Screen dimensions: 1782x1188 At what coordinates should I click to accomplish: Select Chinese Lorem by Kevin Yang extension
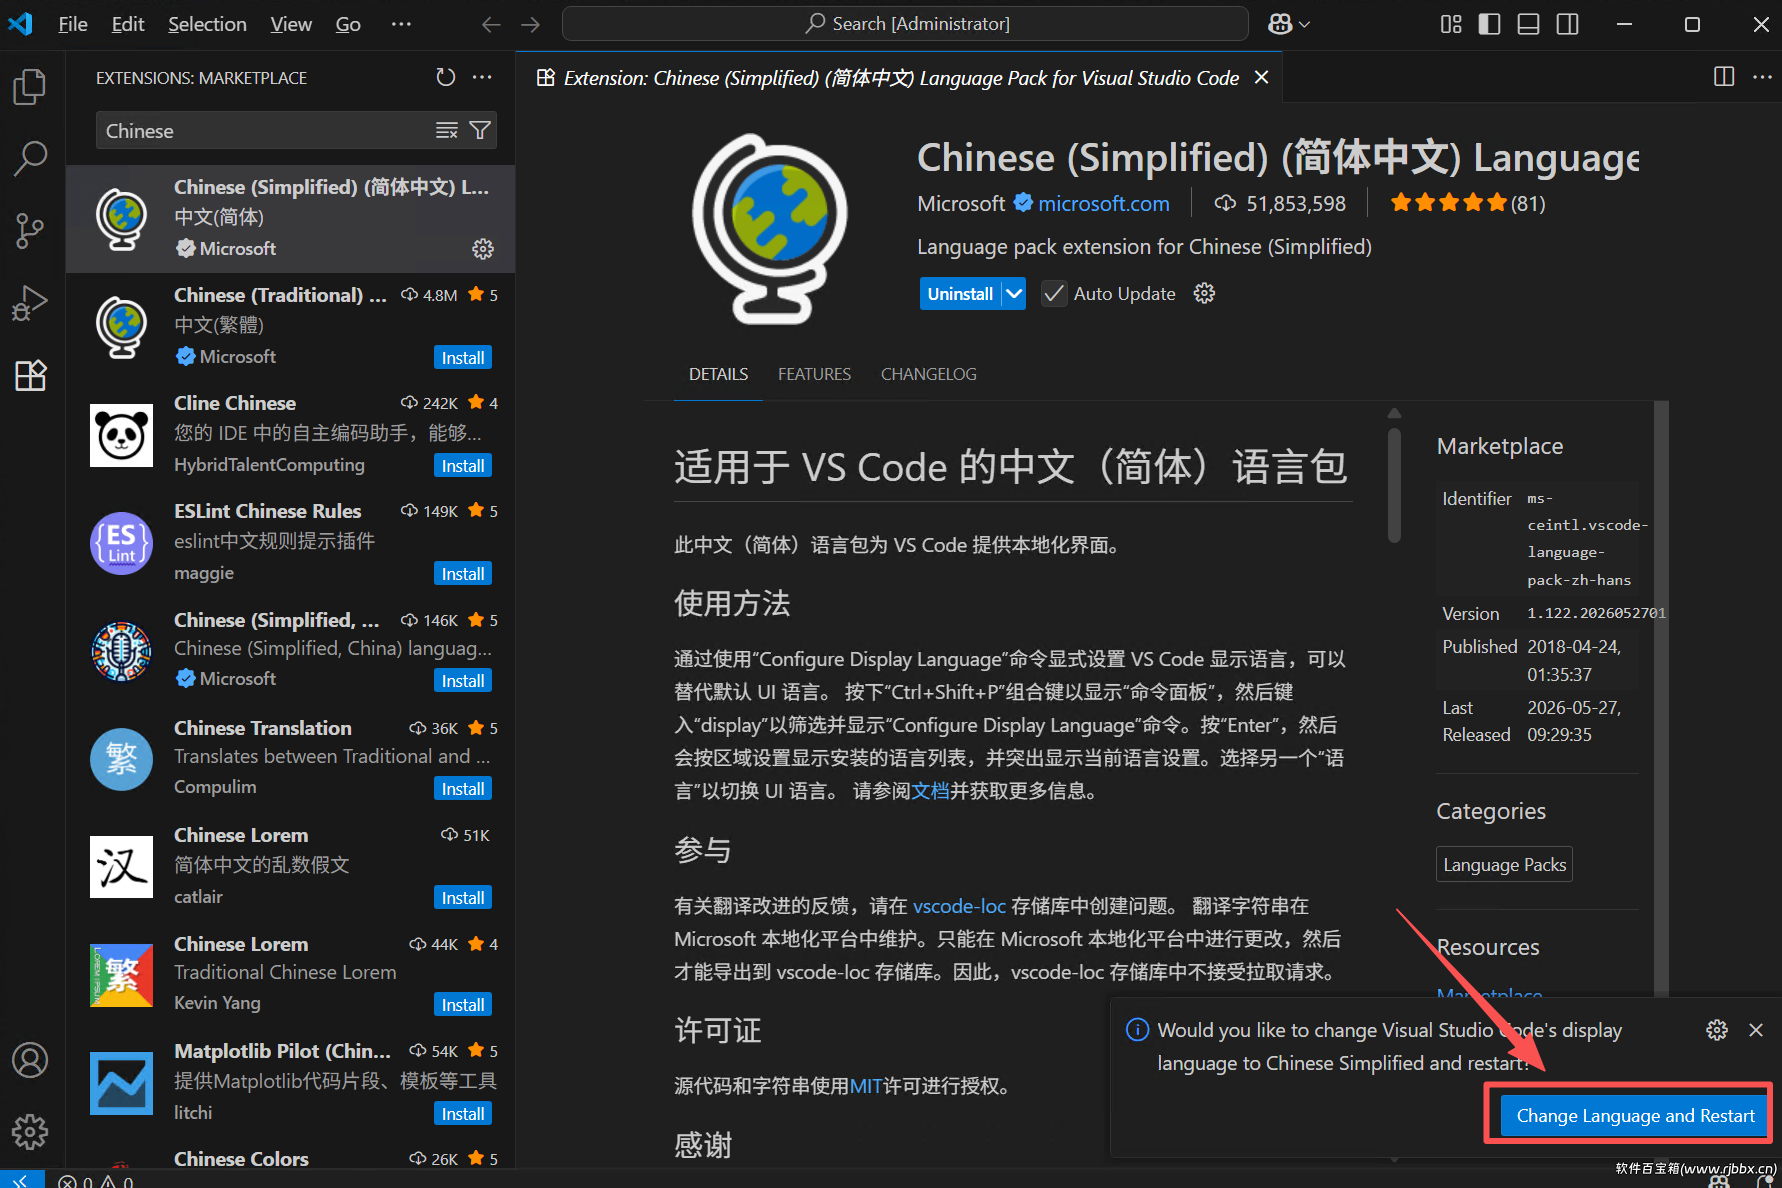[291, 974]
